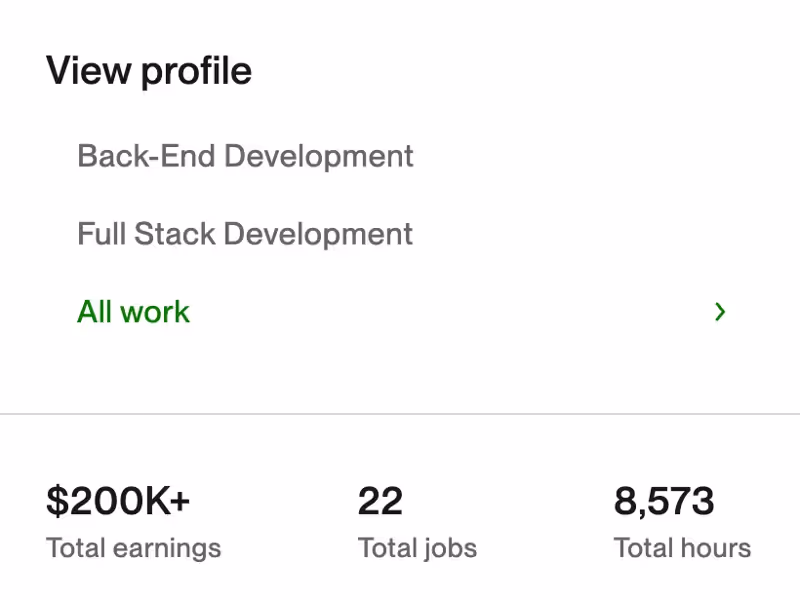Open the Full Stack Development profile
This screenshot has height=600, width=800.
[x=245, y=234]
